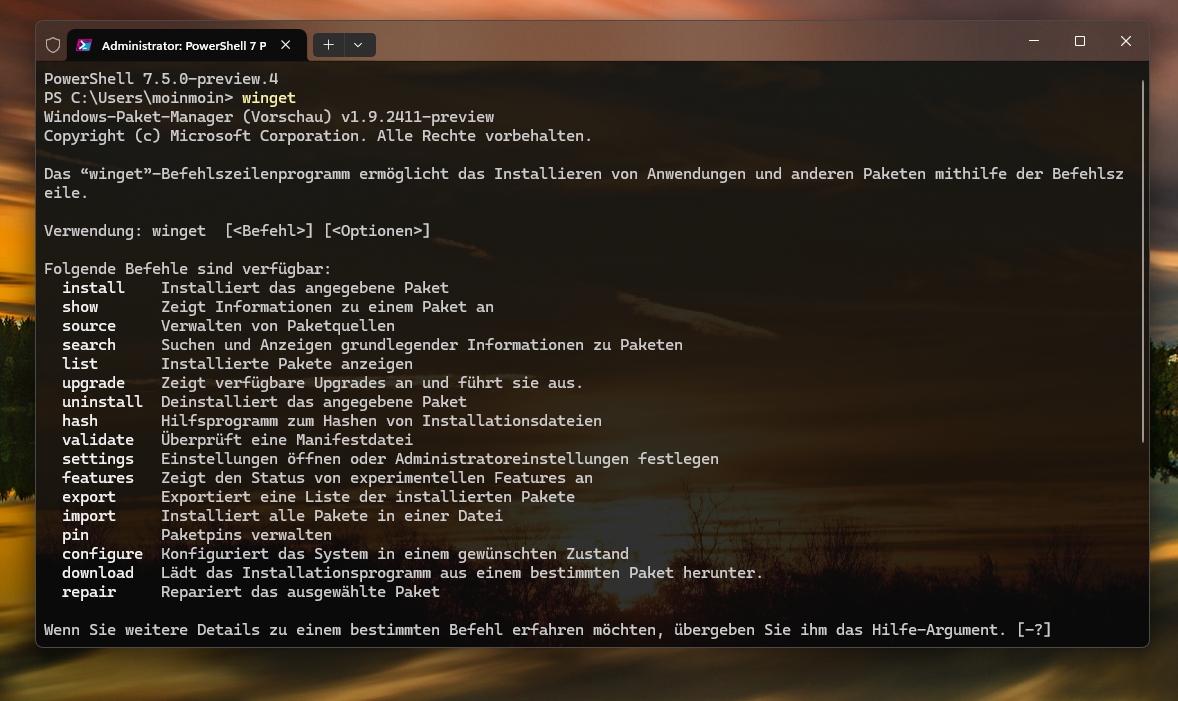This screenshot has height=701, width=1178.
Task: Click 'Überprüft eine Manifestdatei' description
Action: click(287, 440)
